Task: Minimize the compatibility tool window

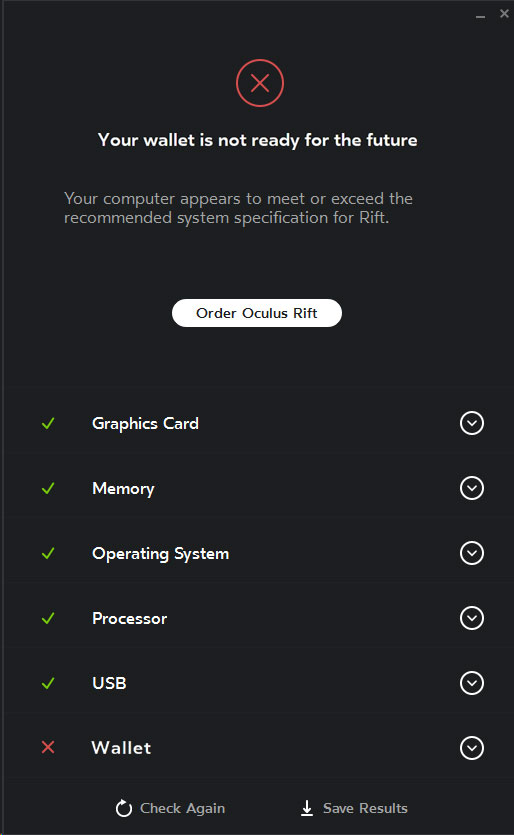Action: coord(480,16)
